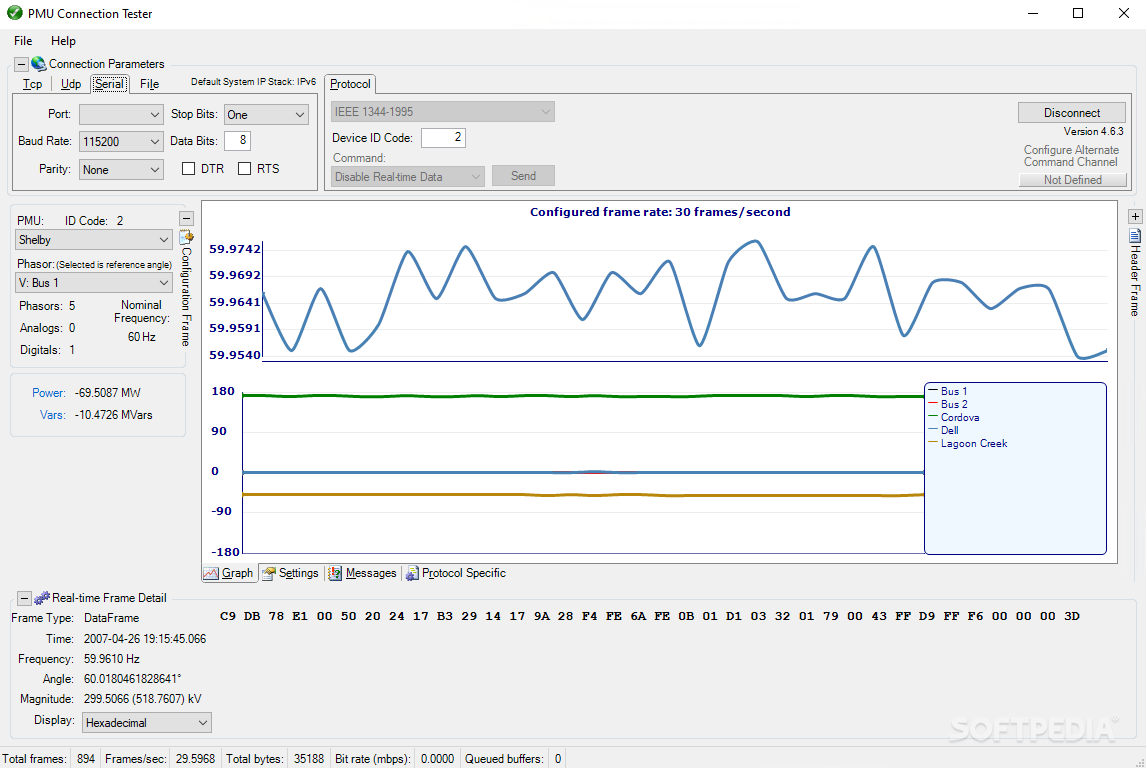Viewport: 1146px width, 768px height.
Task: Open the Help menu
Action: 63,41
